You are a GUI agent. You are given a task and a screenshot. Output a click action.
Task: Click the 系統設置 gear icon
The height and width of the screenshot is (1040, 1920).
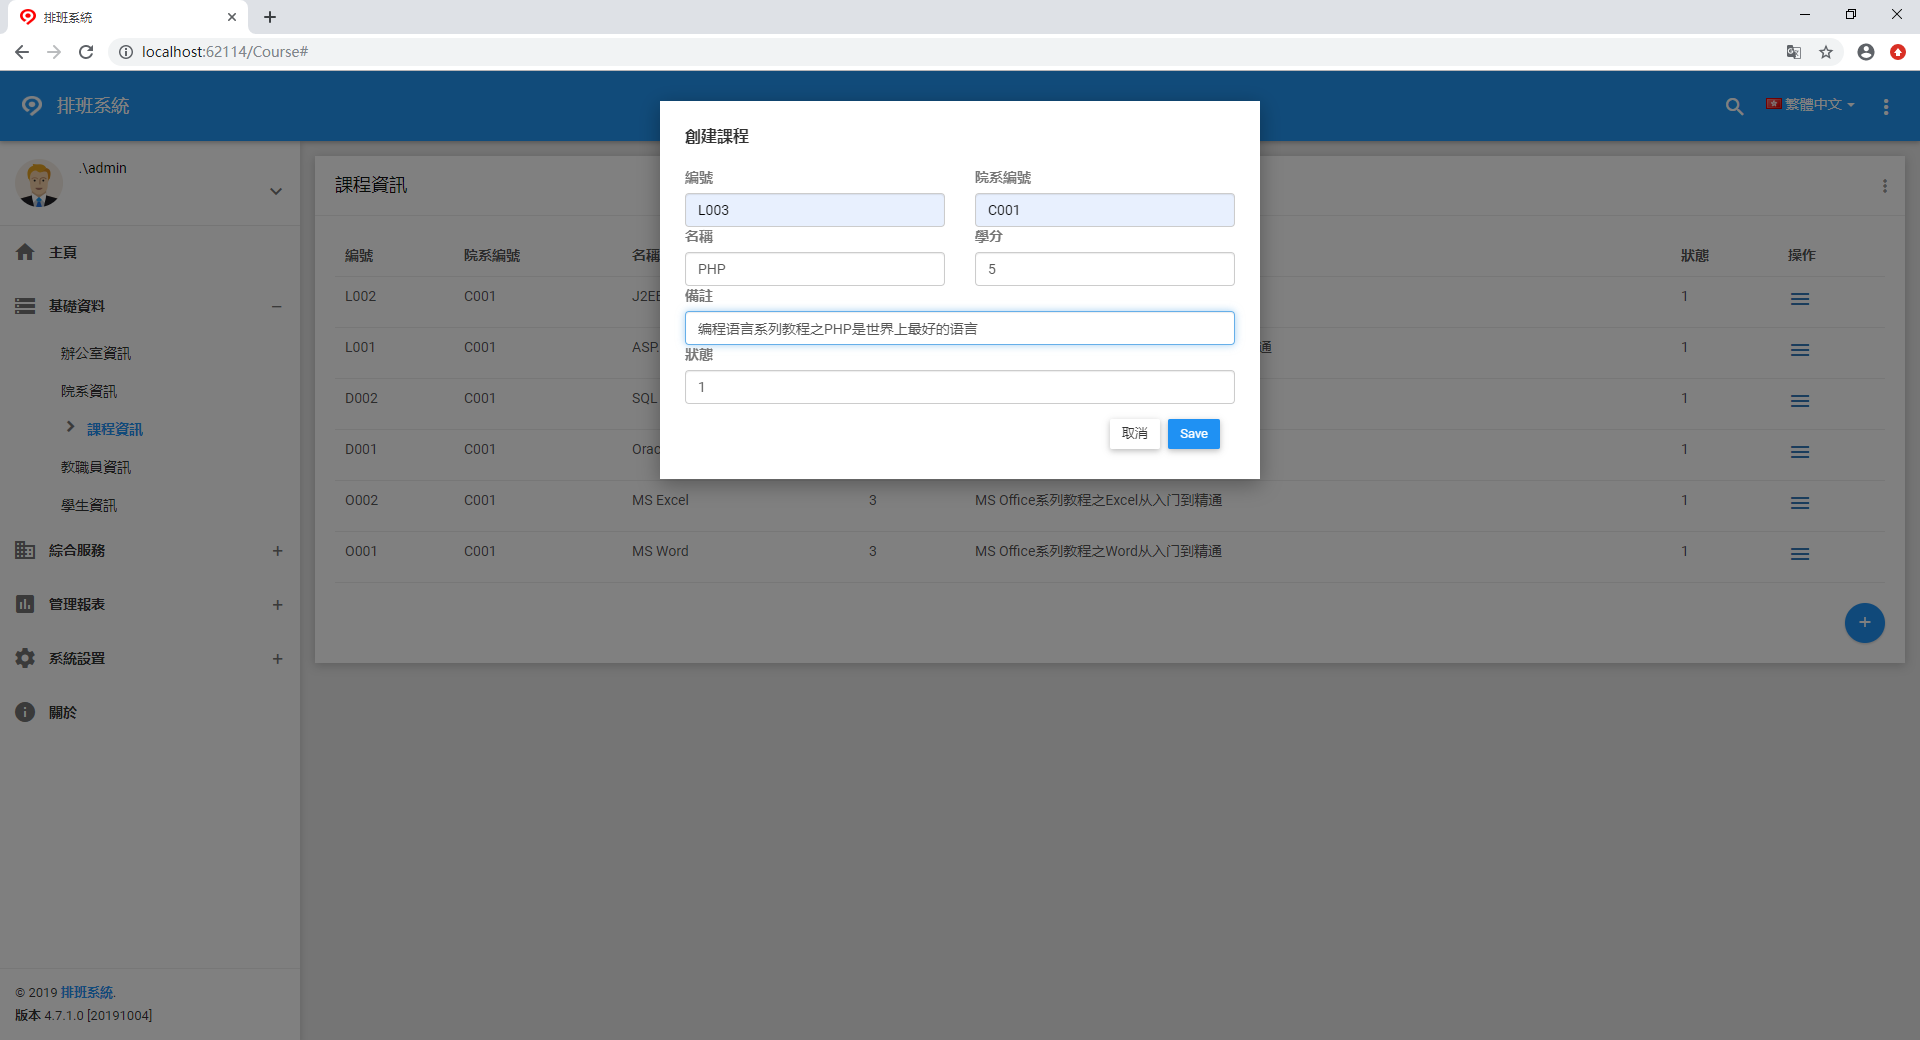tap(25, 658)
